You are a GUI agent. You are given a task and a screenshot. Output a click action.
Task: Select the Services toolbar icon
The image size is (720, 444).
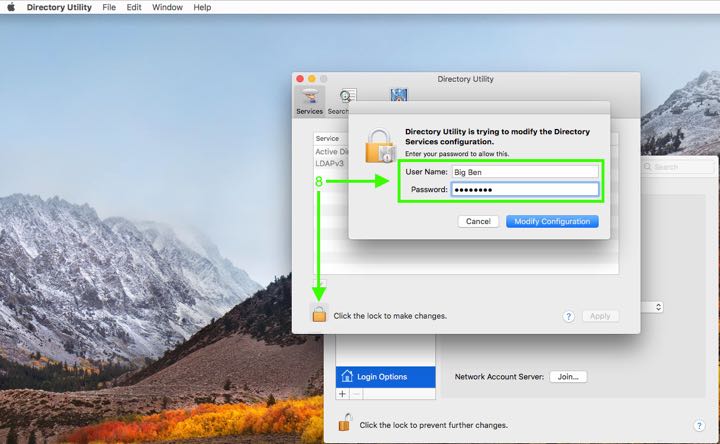309,101
